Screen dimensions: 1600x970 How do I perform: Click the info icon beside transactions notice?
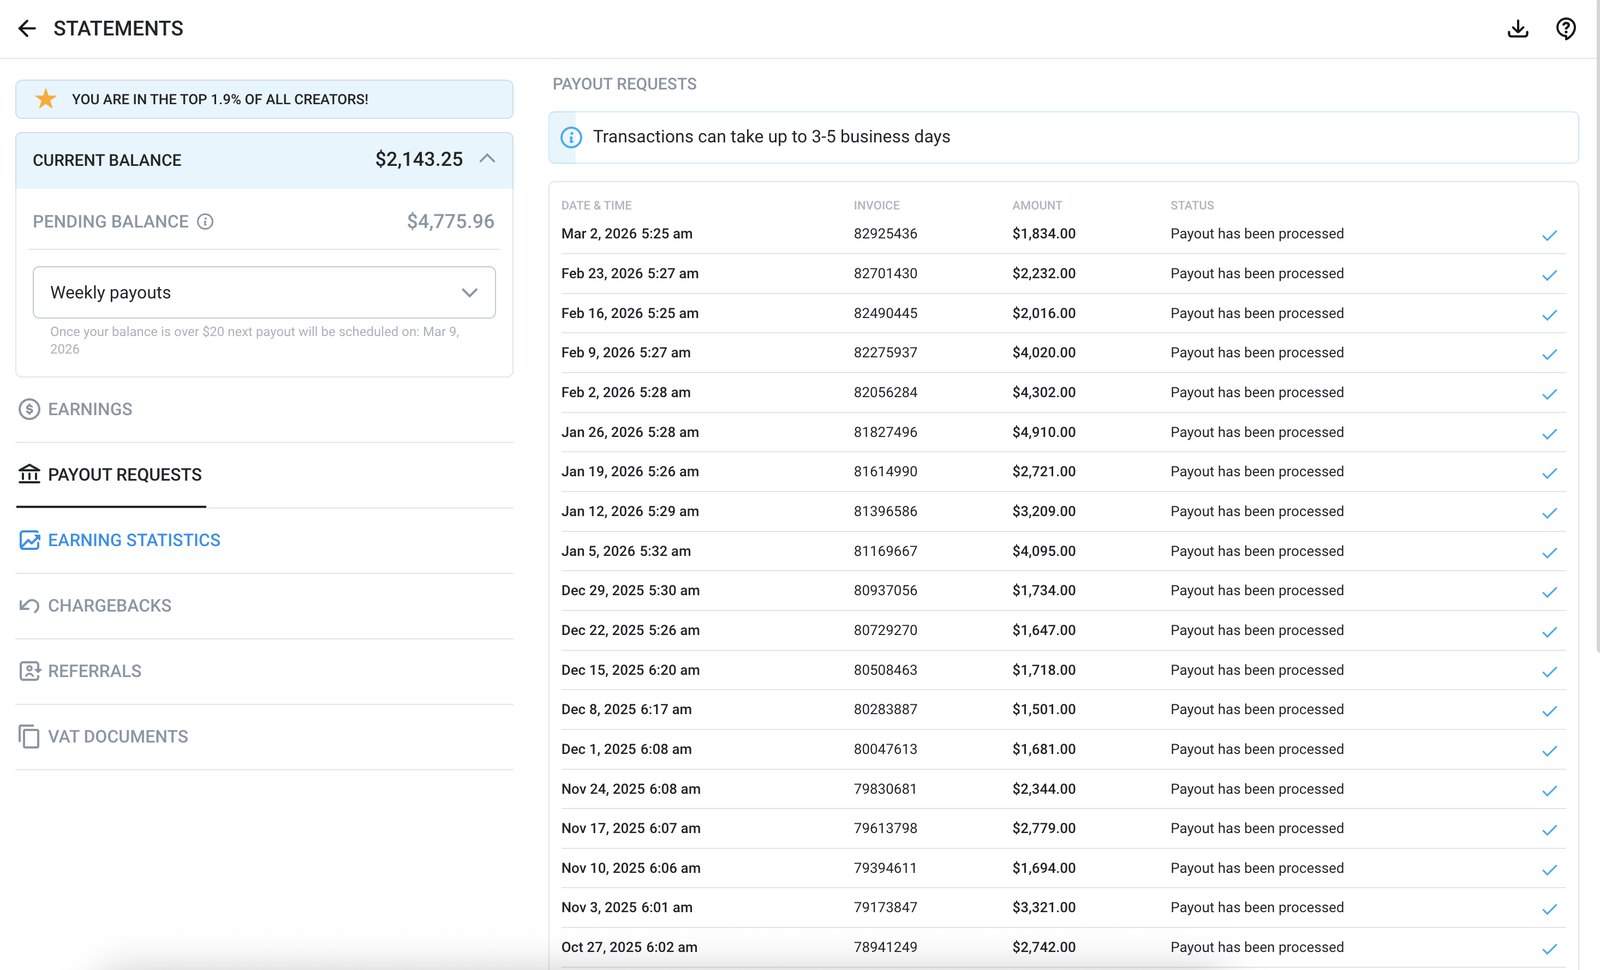pos(571,137)
